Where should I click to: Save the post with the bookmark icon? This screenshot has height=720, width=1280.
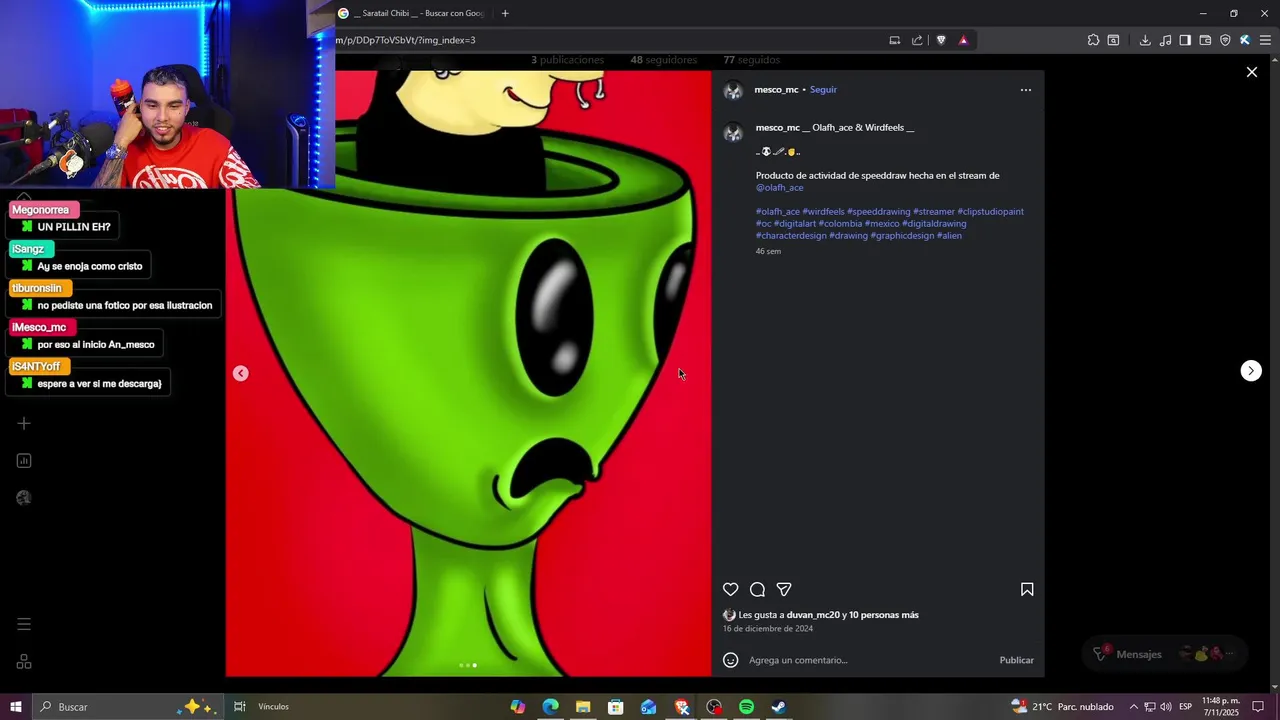(1027, 589)
